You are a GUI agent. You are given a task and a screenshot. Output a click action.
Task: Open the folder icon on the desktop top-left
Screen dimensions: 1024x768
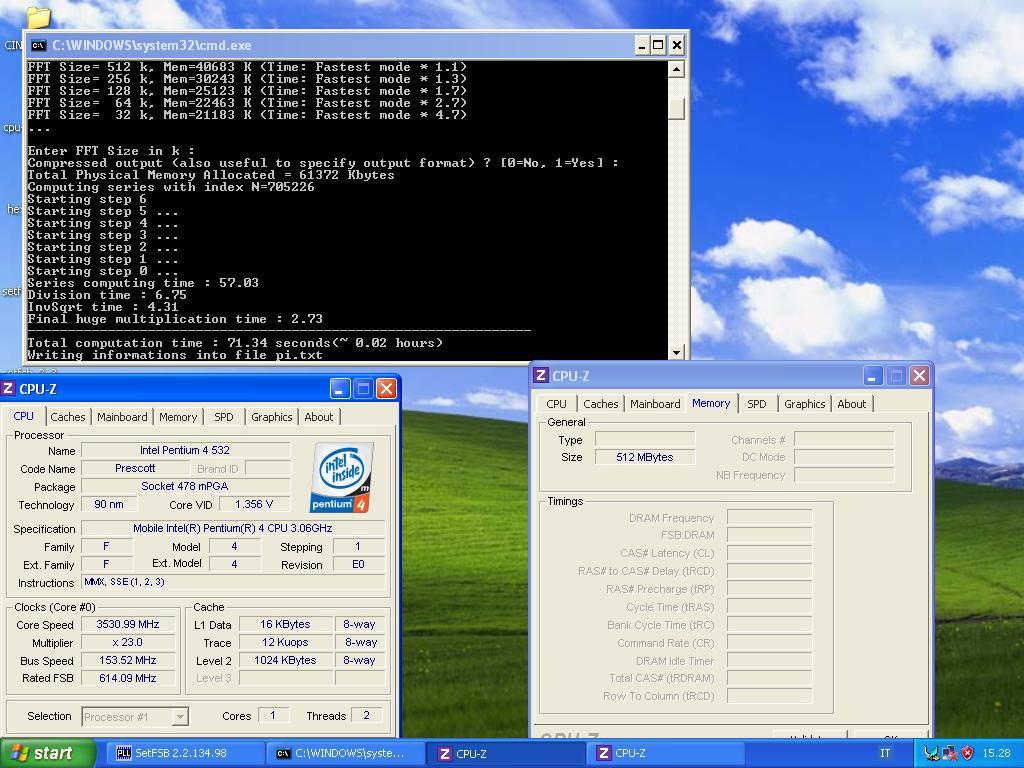coord(38,16)
